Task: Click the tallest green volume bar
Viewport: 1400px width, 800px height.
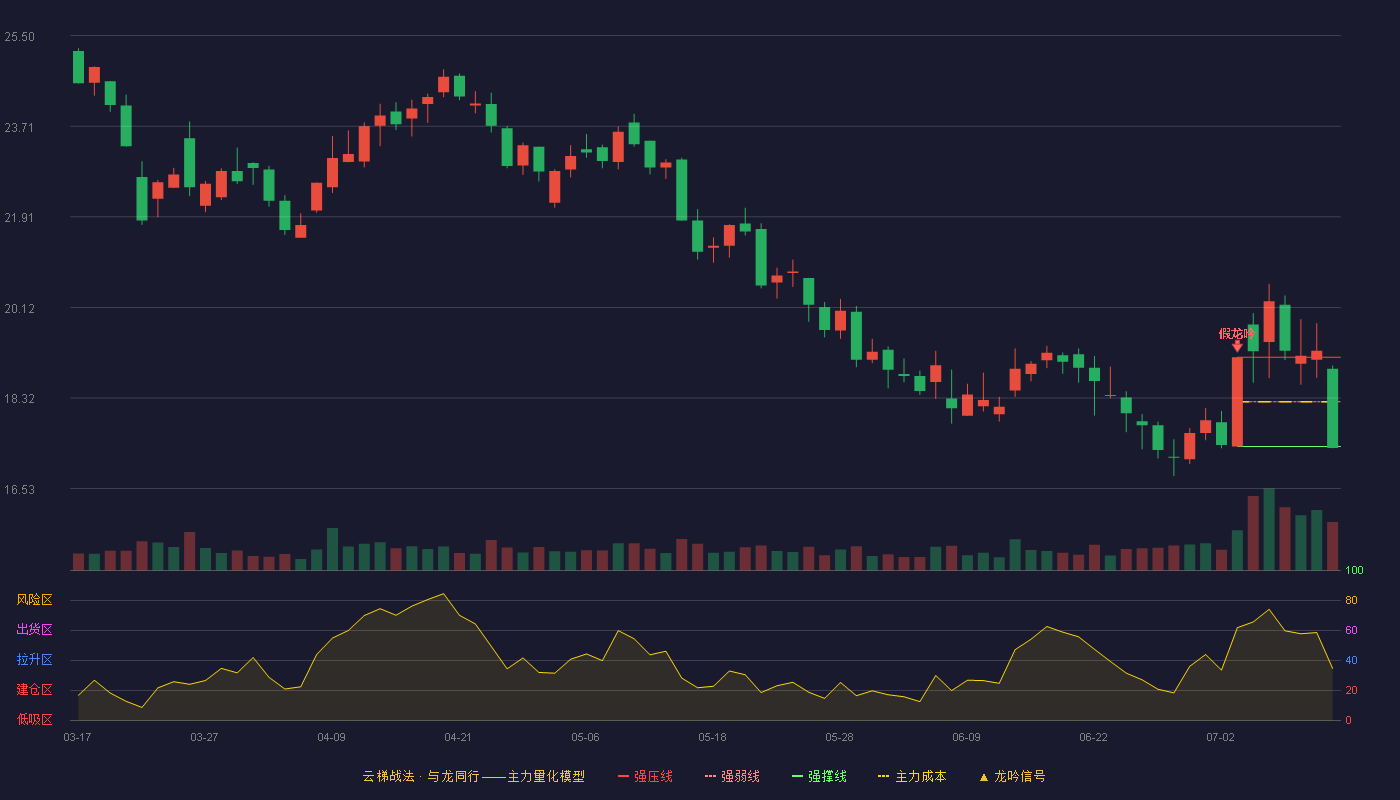Action: tap(1269, 529)
